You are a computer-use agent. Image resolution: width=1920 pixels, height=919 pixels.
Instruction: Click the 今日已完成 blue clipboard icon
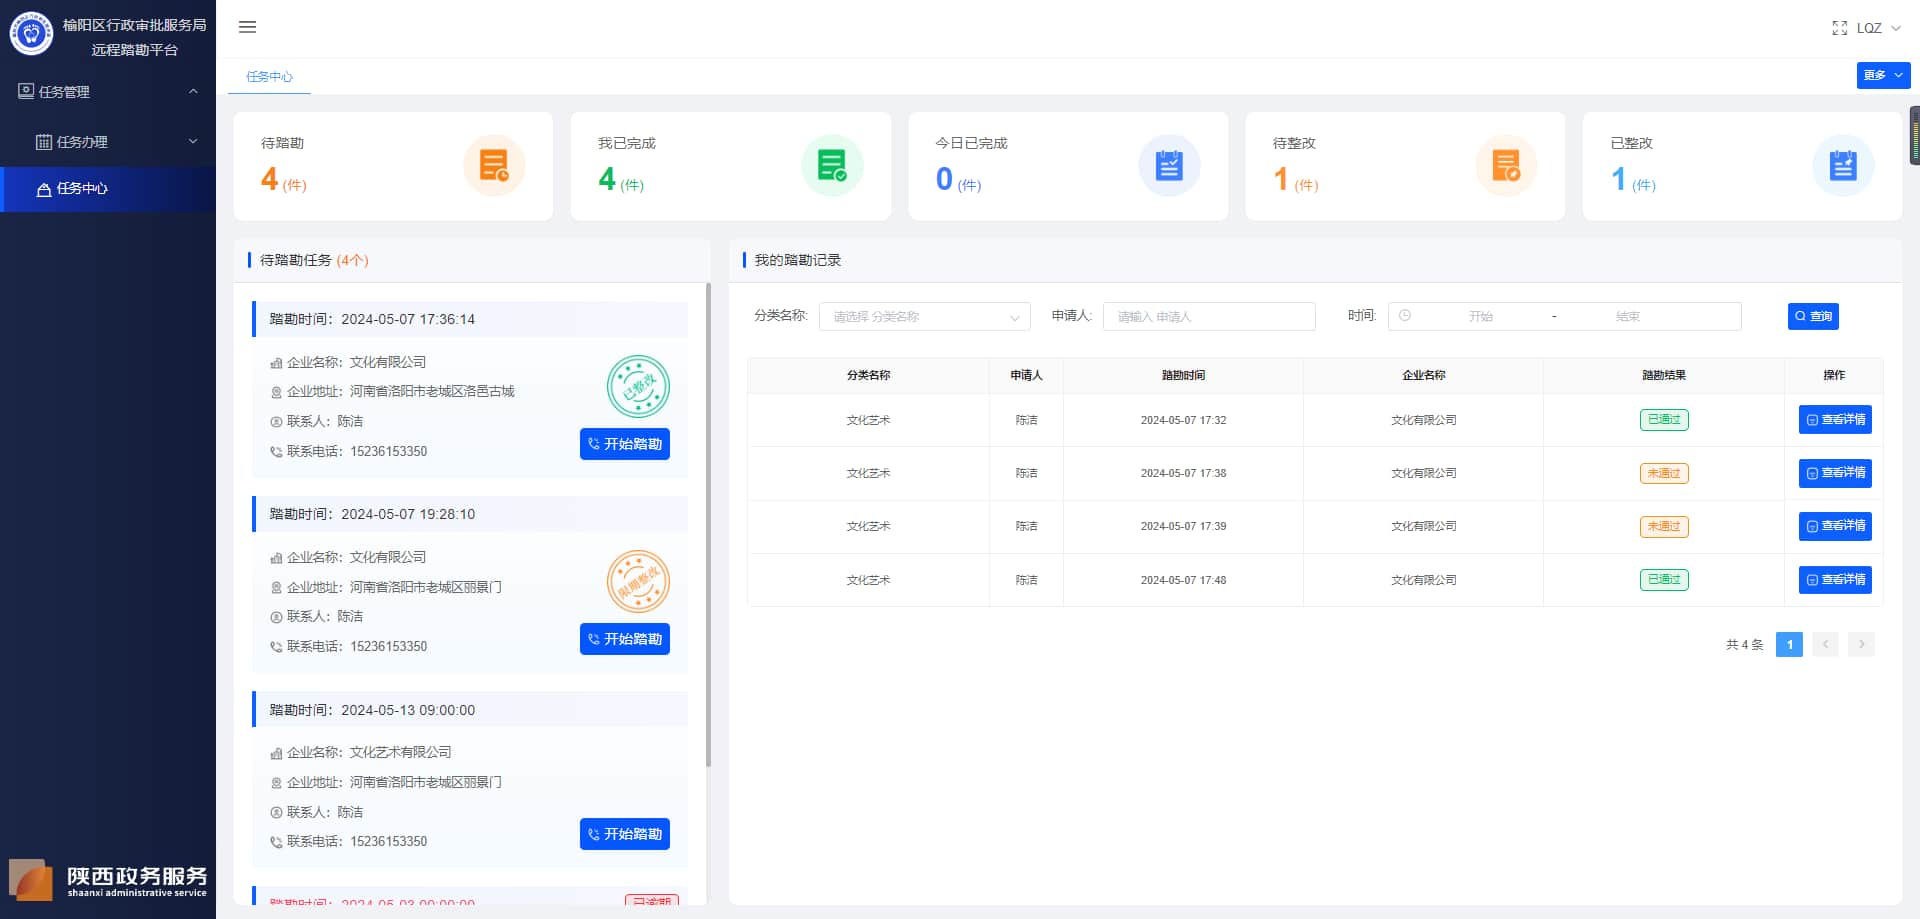tap(1169, 165)
